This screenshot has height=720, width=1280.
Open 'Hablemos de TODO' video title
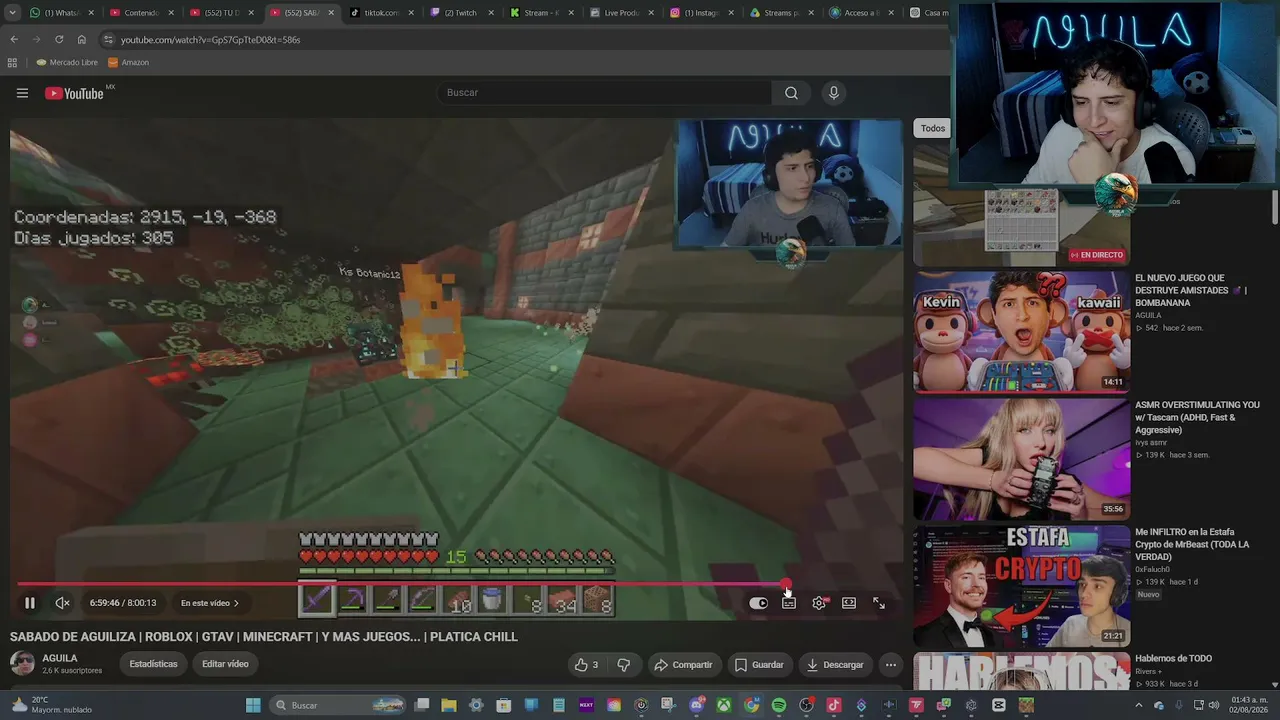(x=1173, y=658)
